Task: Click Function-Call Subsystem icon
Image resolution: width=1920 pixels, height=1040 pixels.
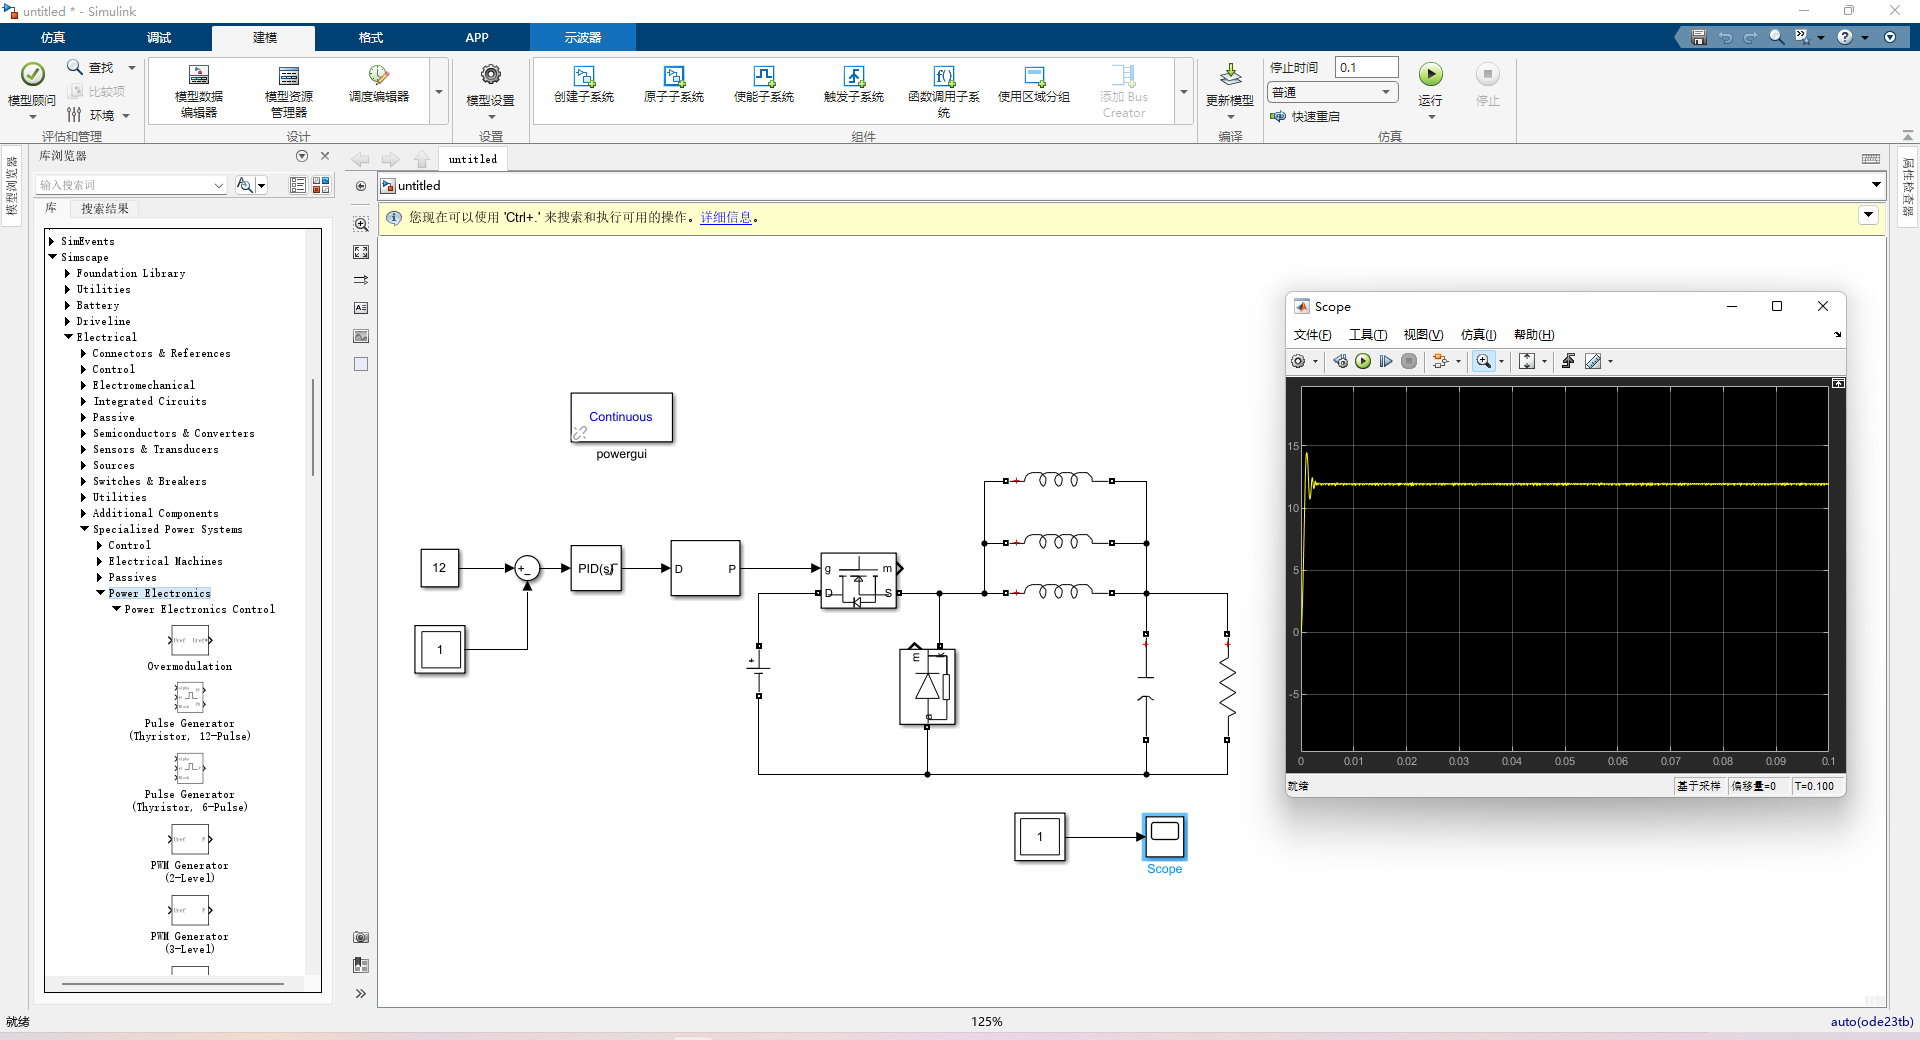Action: 944,76
